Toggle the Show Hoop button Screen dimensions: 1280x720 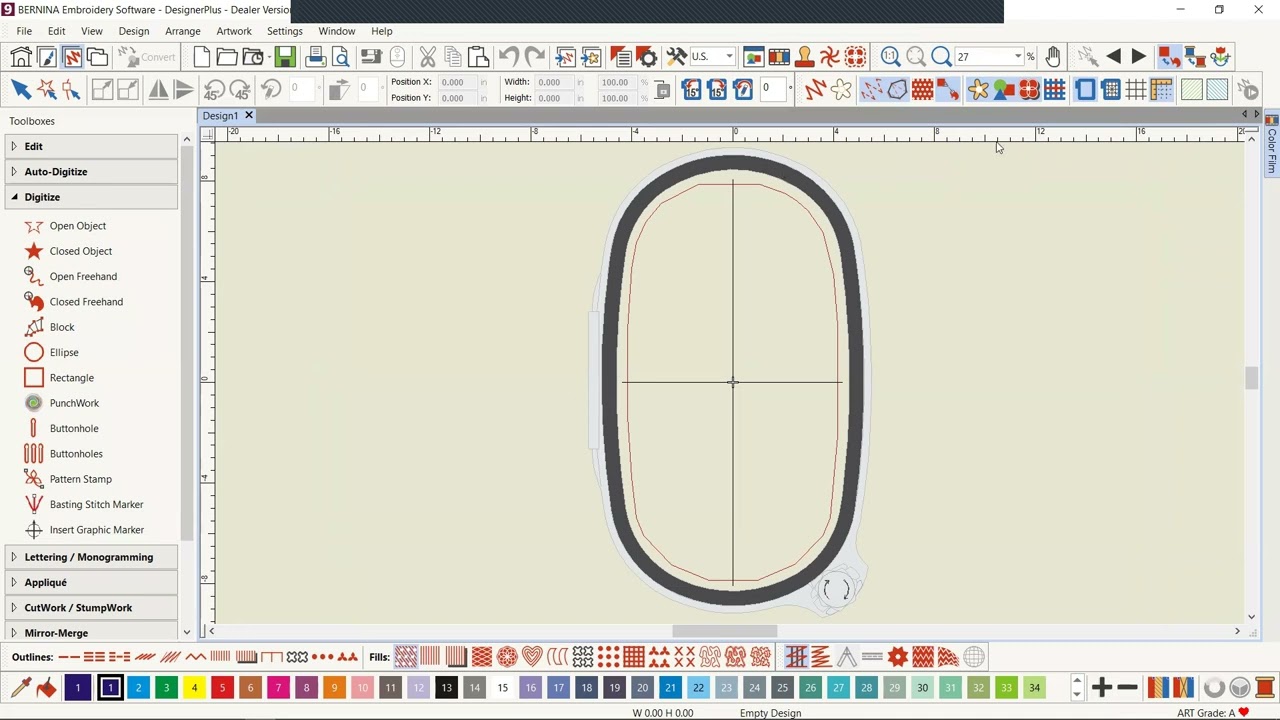(x=1085, y=90)
